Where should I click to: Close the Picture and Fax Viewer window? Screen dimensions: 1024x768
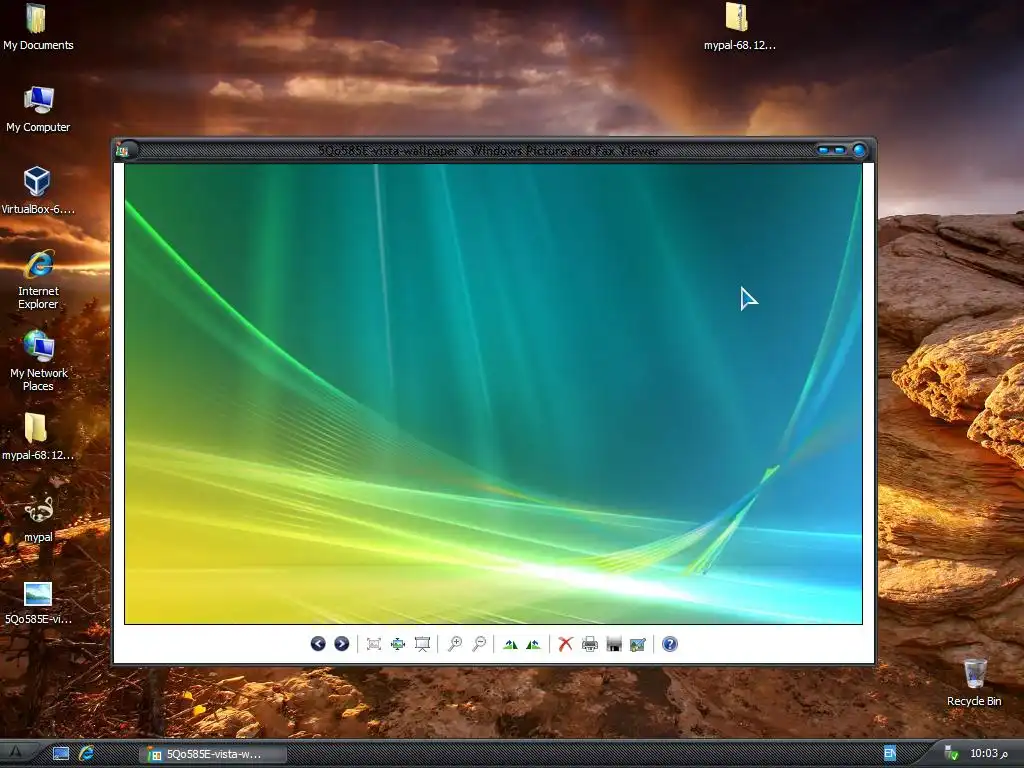859,151
